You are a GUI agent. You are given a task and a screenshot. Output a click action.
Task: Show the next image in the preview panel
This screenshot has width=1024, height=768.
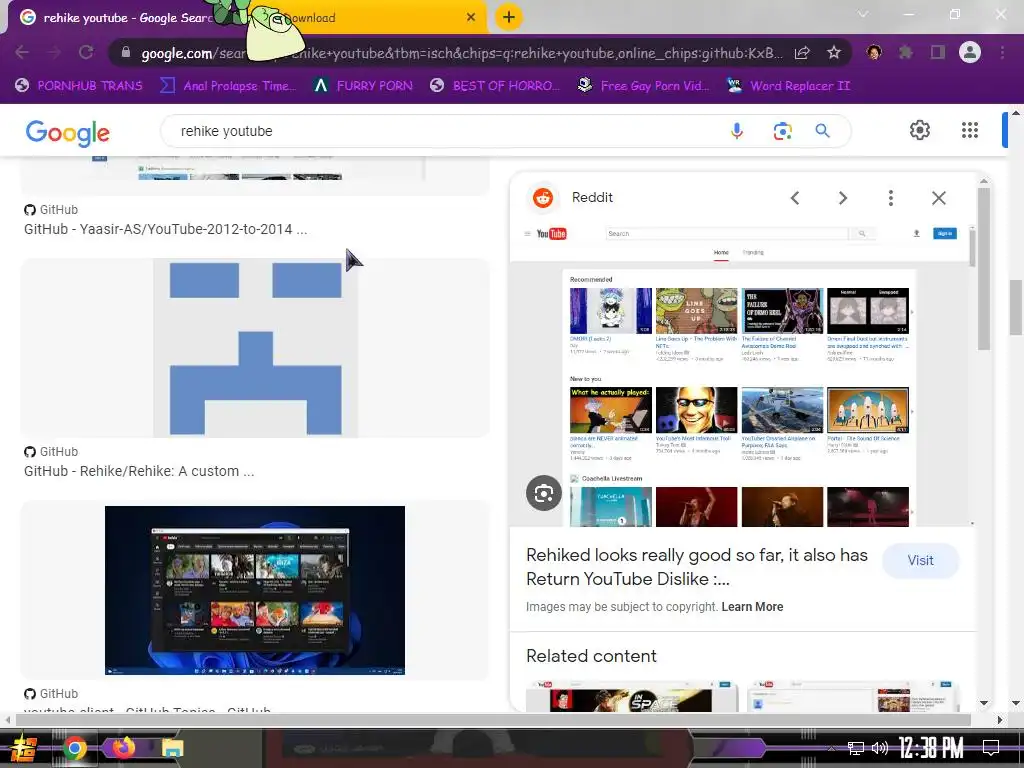pos(842,198)
